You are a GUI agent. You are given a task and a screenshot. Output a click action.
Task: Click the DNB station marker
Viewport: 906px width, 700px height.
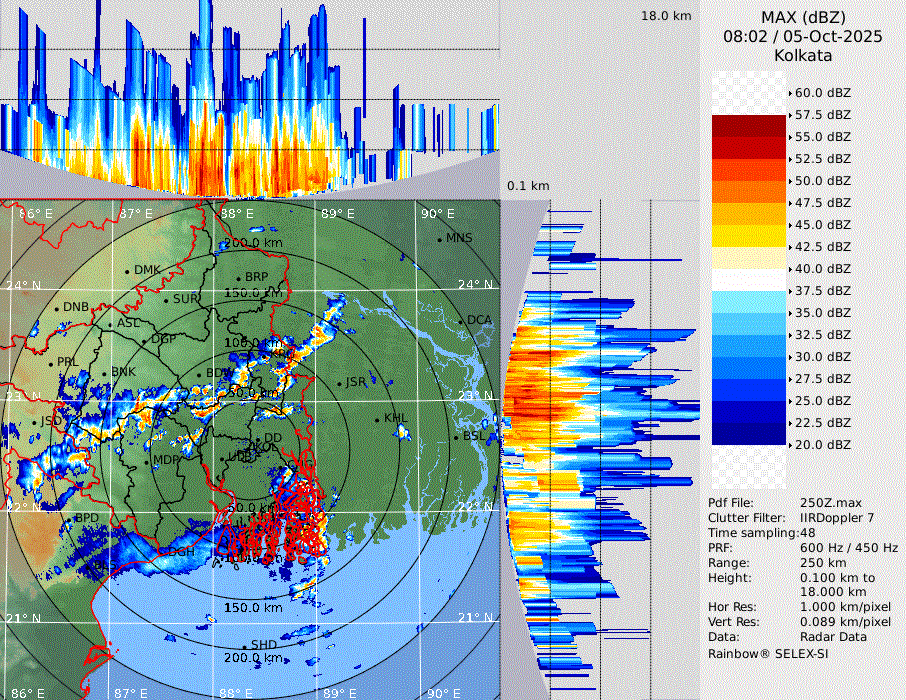click(x=57, y=307)
